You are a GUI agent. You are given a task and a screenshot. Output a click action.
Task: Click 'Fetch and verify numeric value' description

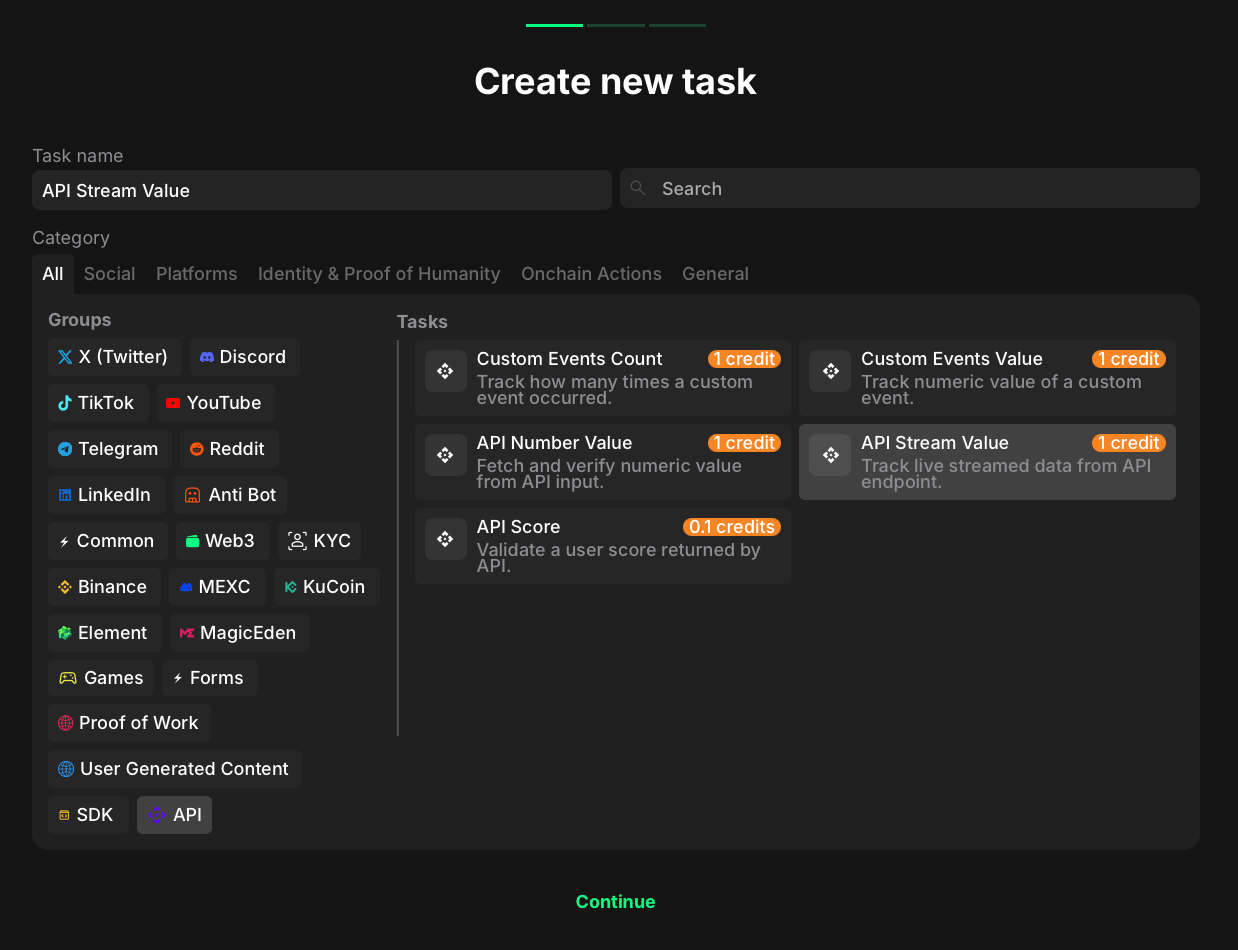(x=609, y=474)
